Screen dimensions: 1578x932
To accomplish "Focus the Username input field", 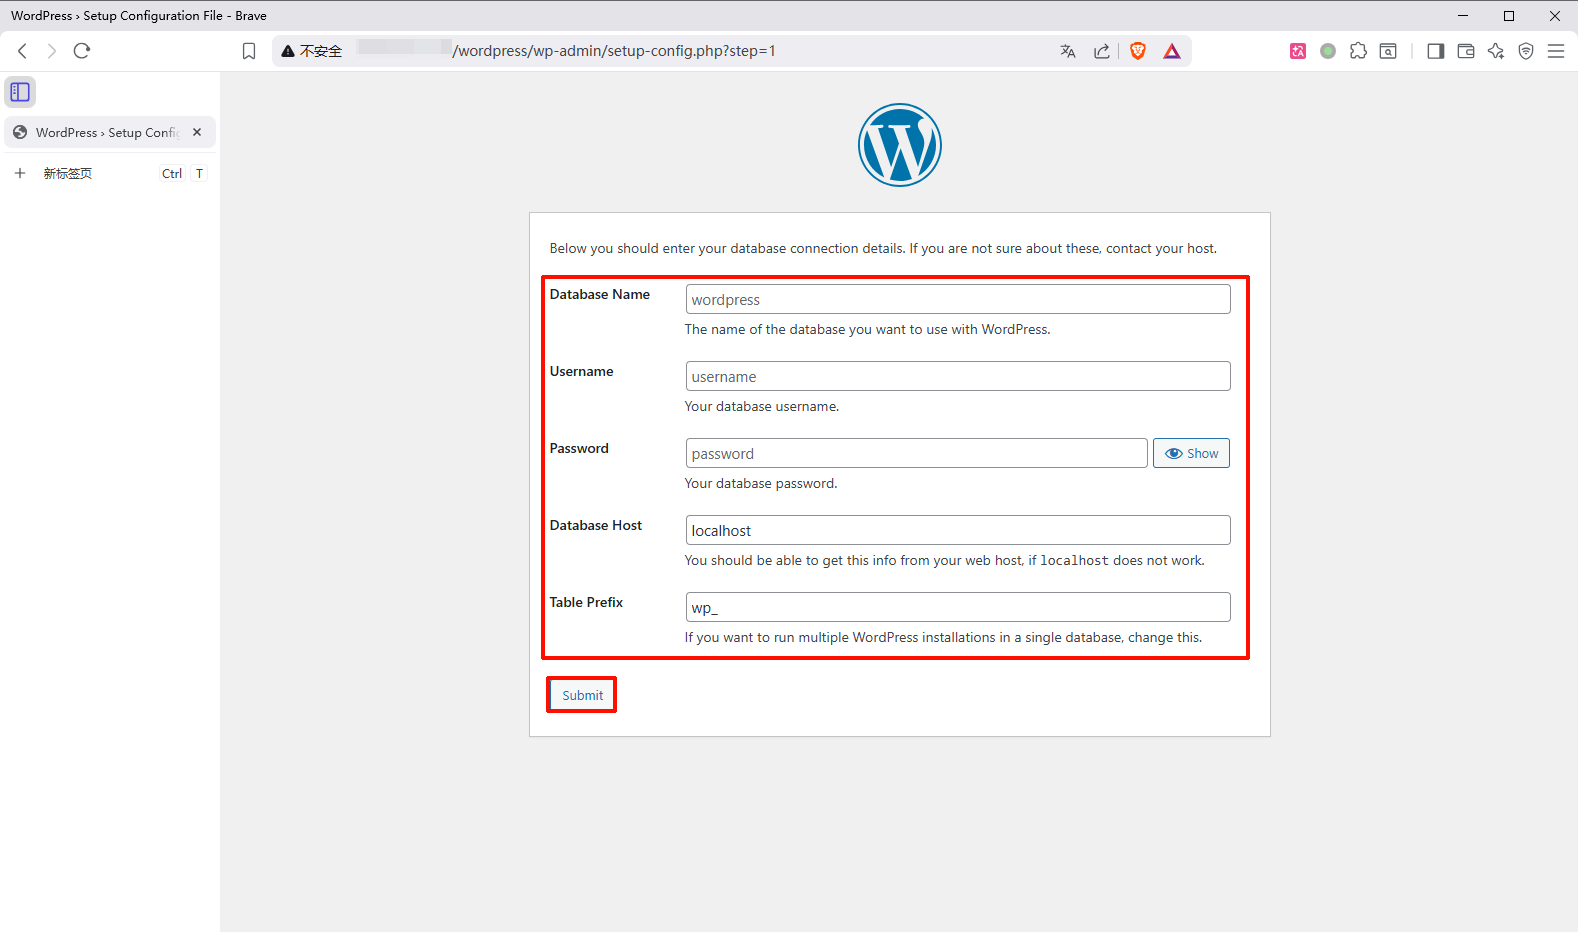I will 958,376.
